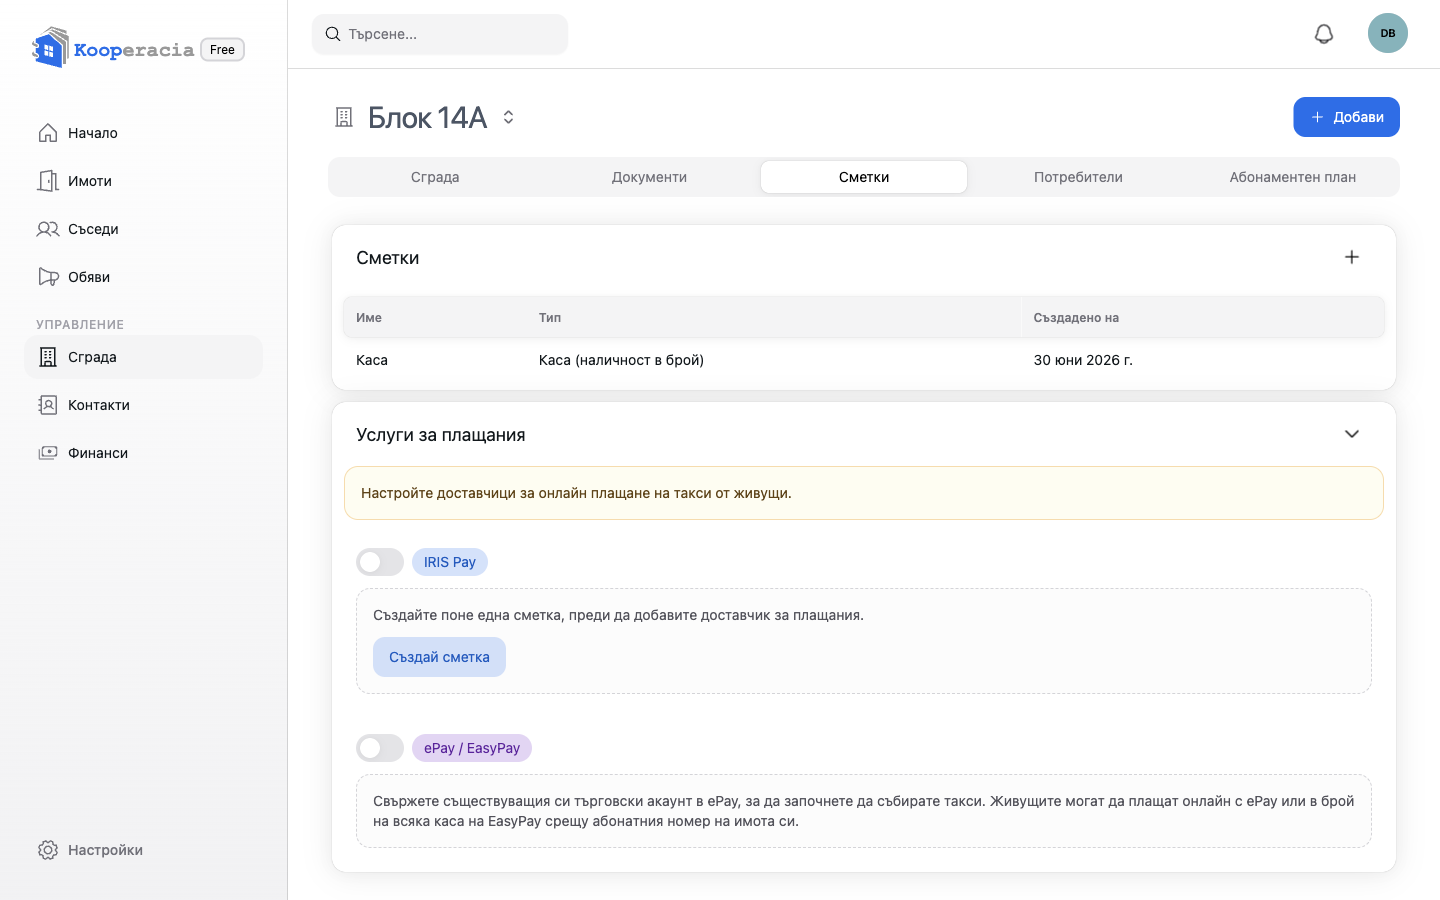Open the Финанси section
This screenshot has height=900, width=1440.
pos(143,453)
